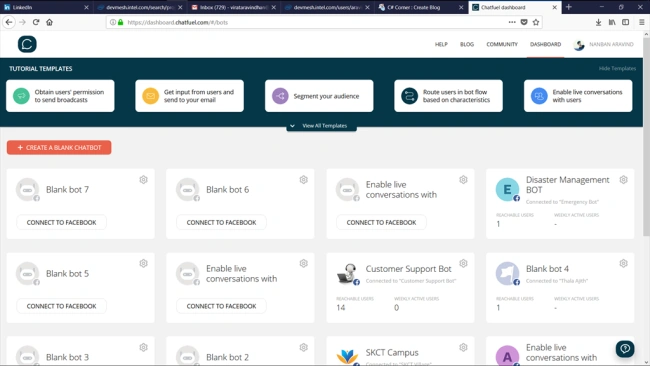Image resolution: width=650 pixels, height=366 pixels.
Task: Hide Templates link in tutorial banner
Action: (617, 68)
